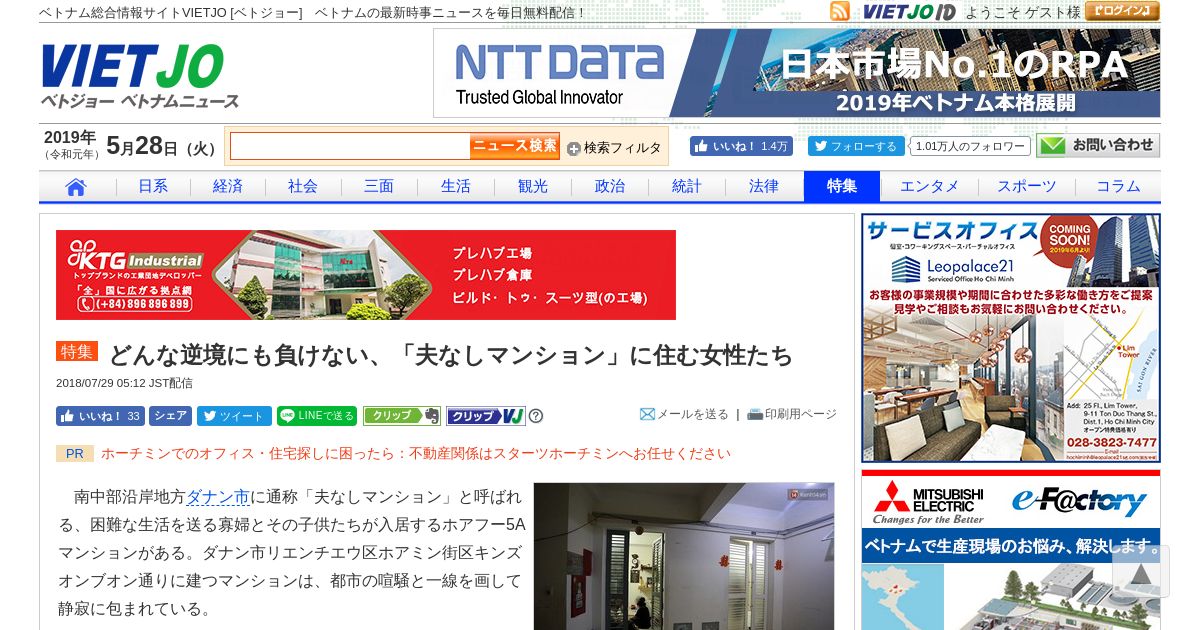Click the article Facebook いいね 33 button
Viewport: 1200px width, 630px height.
click(100, 416)
